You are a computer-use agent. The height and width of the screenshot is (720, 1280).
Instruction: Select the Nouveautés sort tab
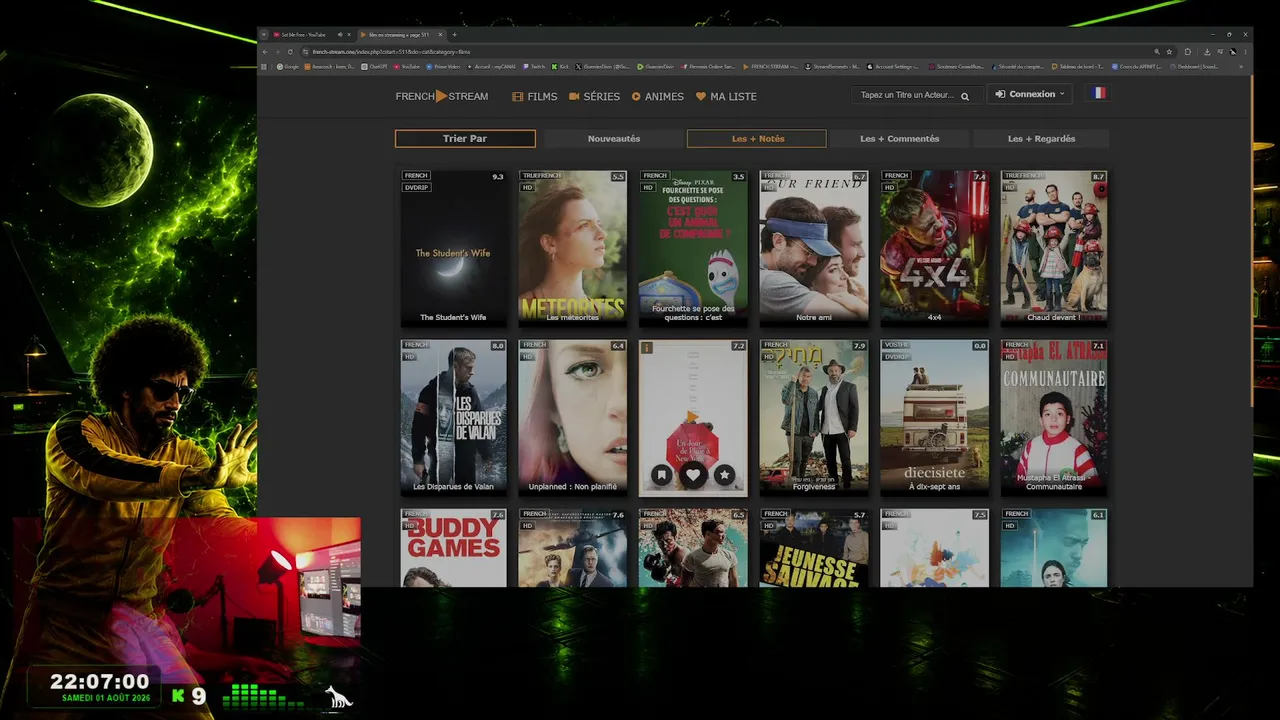pyautogui.click(x=614, y=139)
